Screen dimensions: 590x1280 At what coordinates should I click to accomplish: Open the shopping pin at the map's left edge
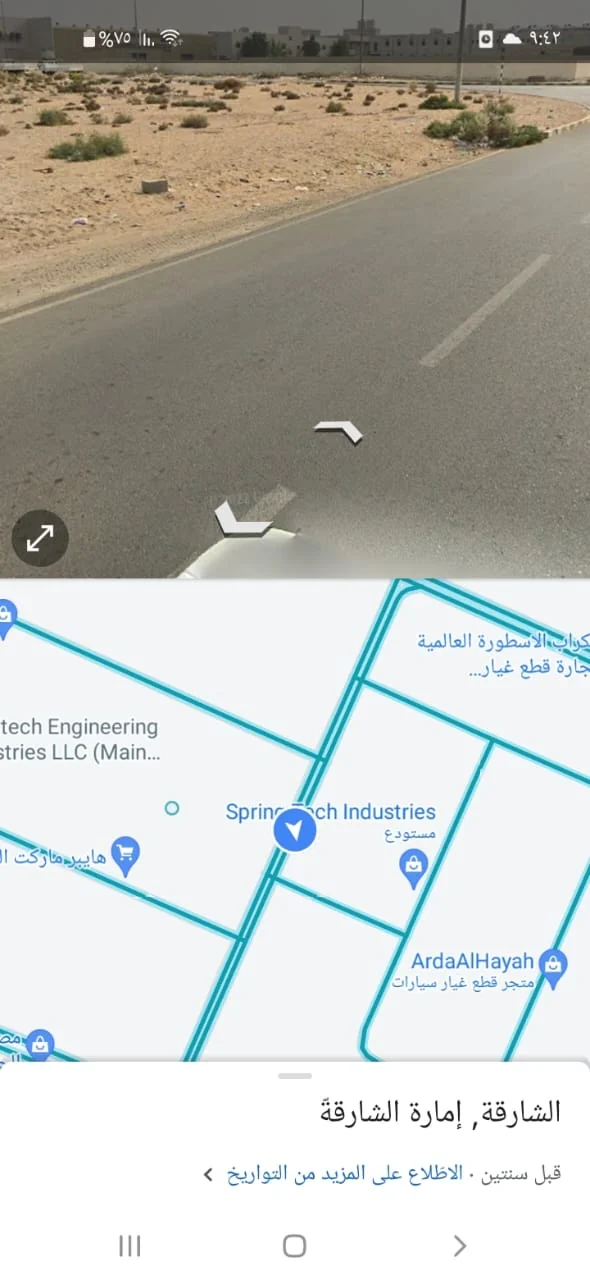pos(5,618)
